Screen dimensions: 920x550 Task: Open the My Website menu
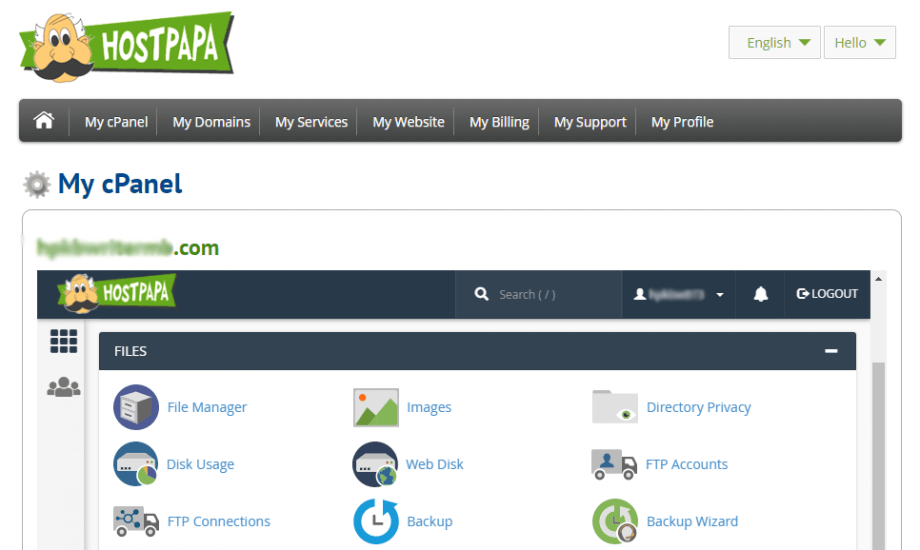(x=408, y=122)
